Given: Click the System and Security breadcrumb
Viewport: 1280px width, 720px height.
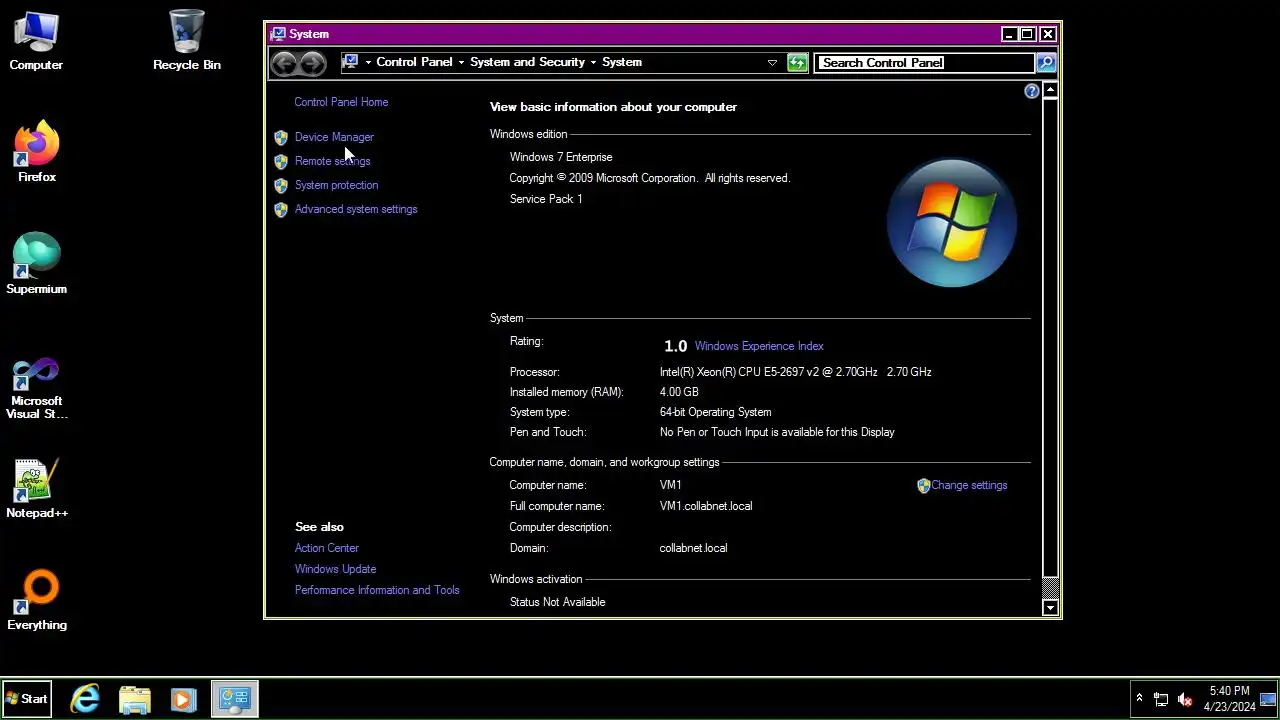Looking at the screenshot, I should (x=527, y=62).
